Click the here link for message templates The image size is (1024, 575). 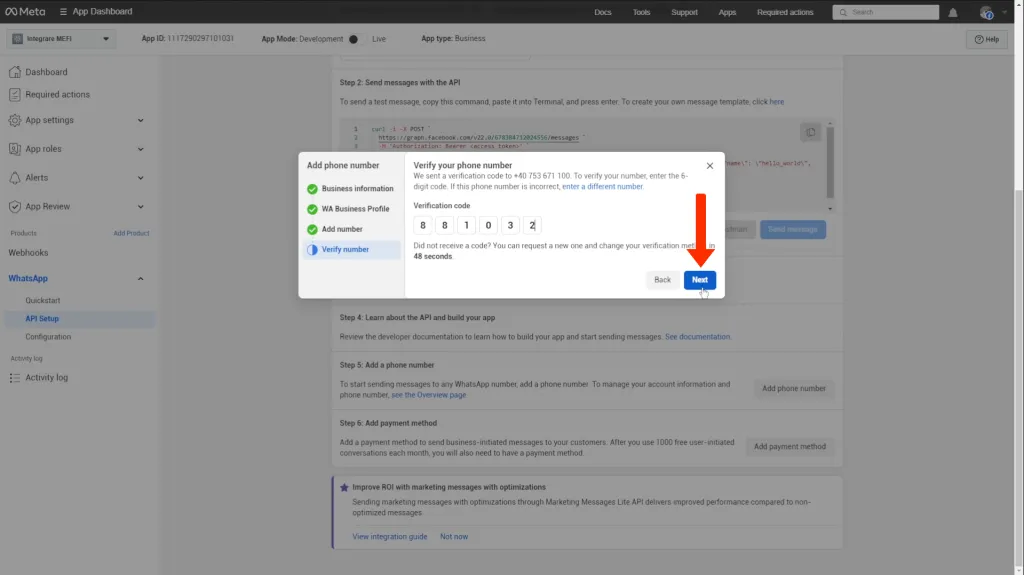coord(776,102)
